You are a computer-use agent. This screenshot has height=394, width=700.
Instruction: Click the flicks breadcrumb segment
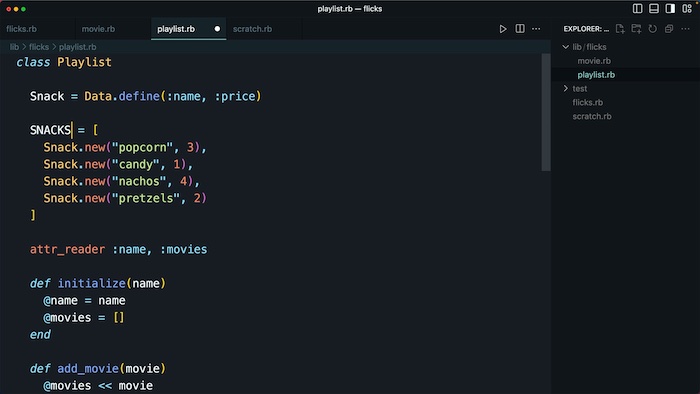tap(39, 47)
